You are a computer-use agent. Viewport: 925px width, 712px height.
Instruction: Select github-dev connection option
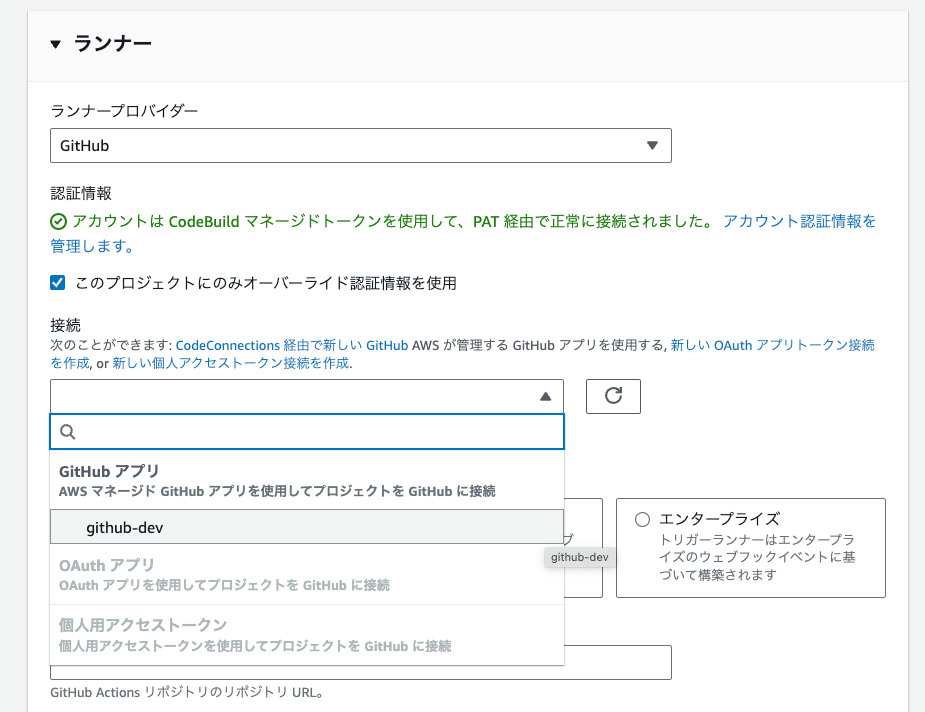tap(307, 527)
